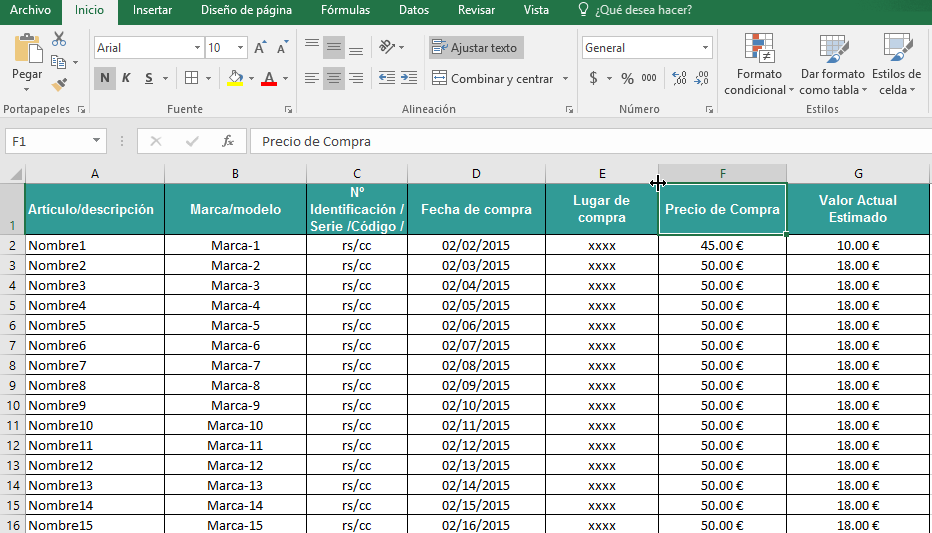Viewport: 932px width, 533px height.
Task: Open Número dialog launcher
Action: pyautogui.click(x=709, y=109)
